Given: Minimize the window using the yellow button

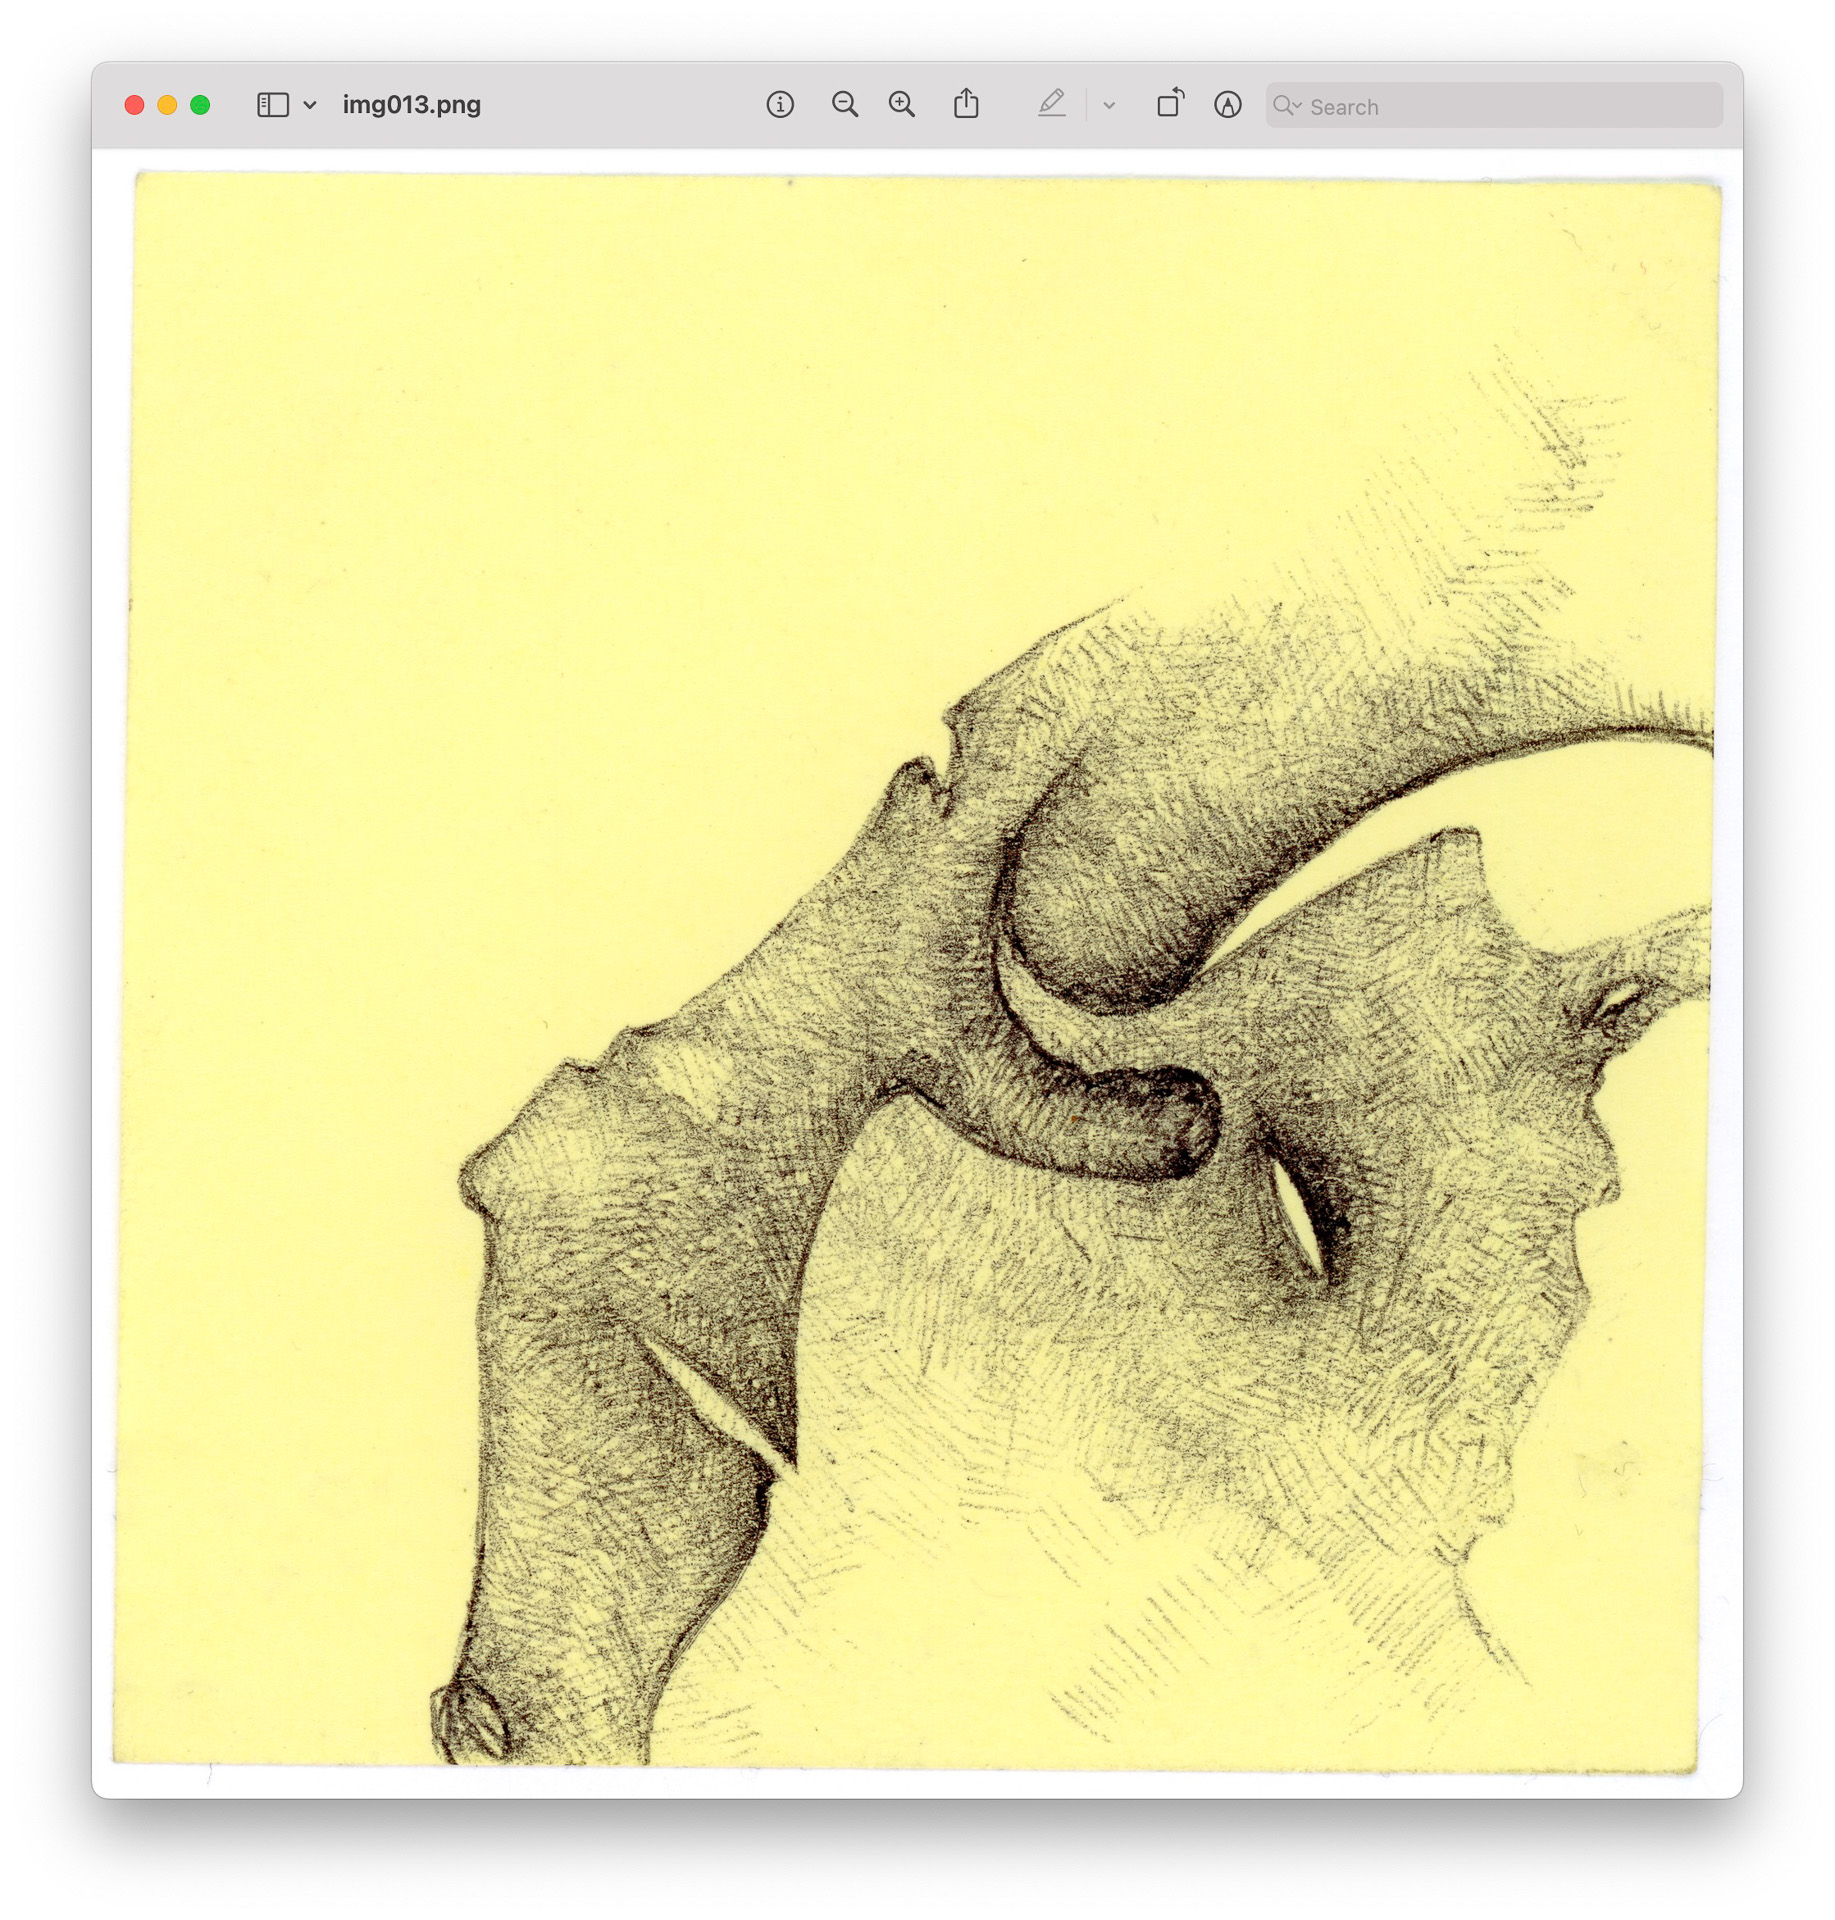Looking at the screenshot, I should (167, 105).
